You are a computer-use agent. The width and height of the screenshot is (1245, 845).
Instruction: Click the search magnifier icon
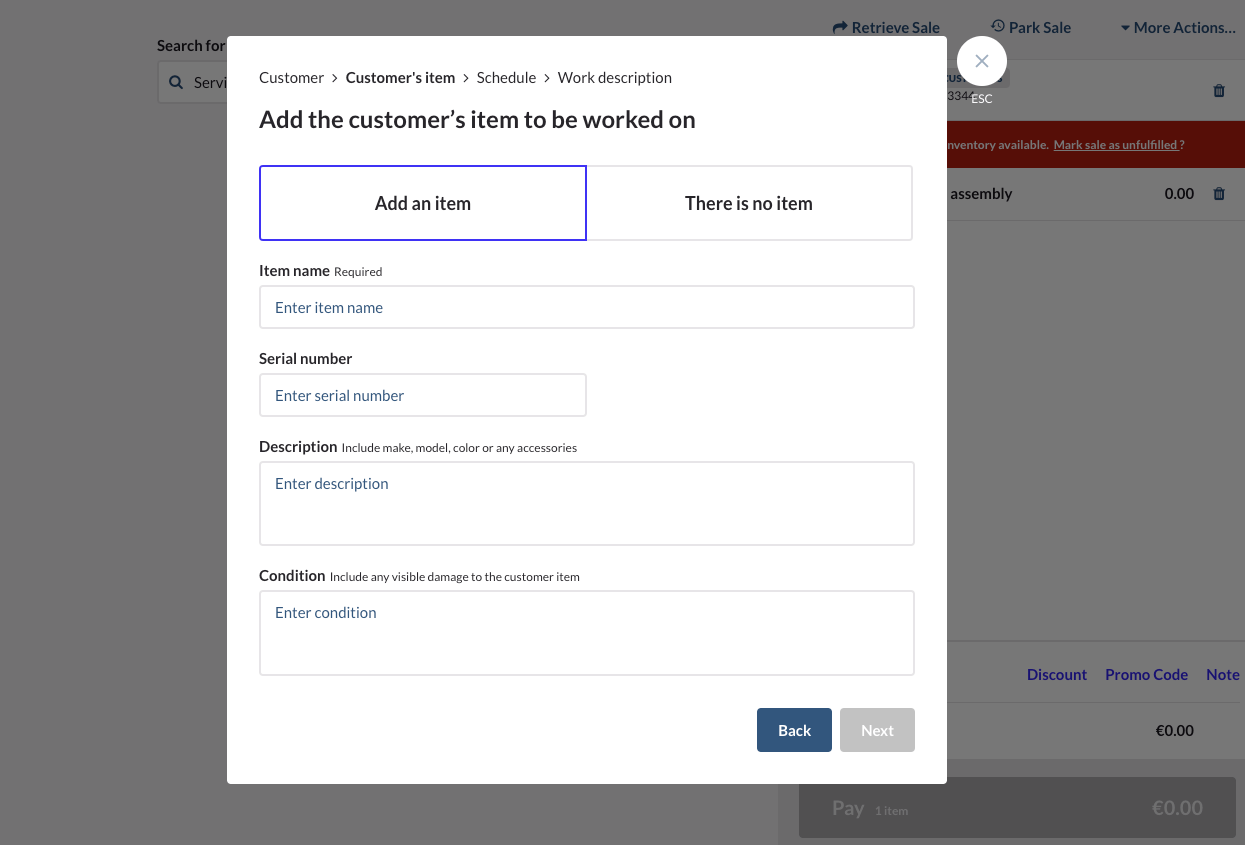point(177,82)
